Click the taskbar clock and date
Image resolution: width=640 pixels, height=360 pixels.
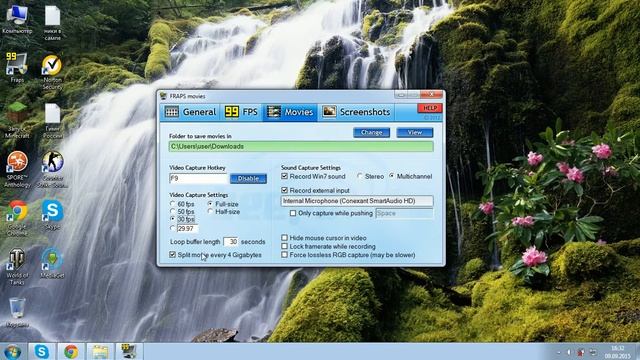point(618,352)
